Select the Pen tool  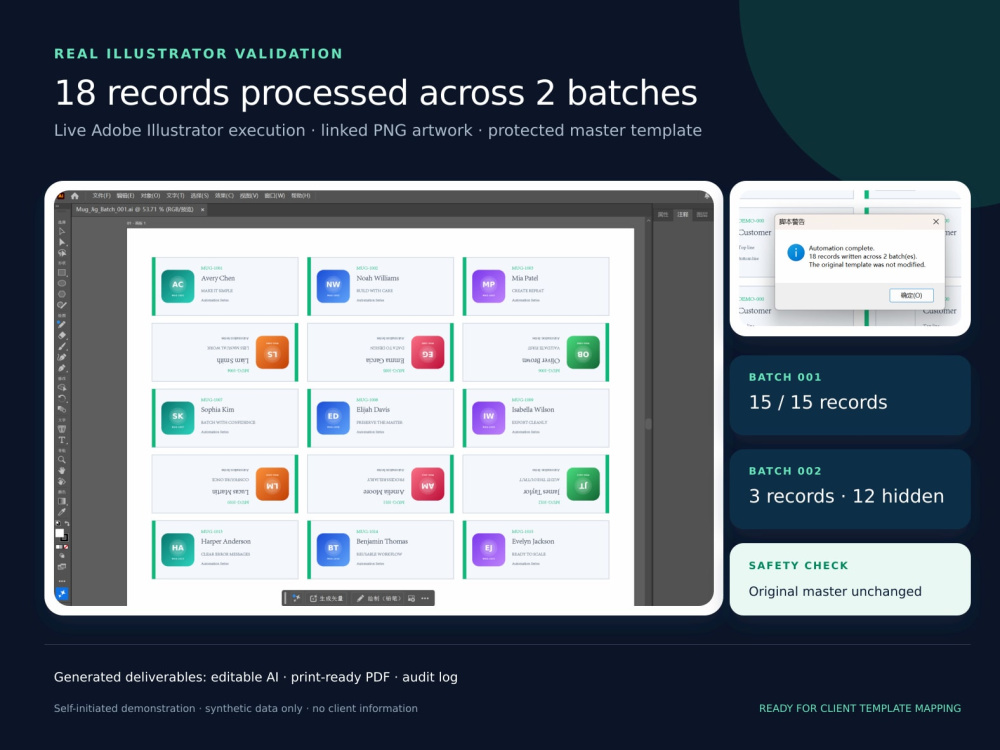point(62,368)
